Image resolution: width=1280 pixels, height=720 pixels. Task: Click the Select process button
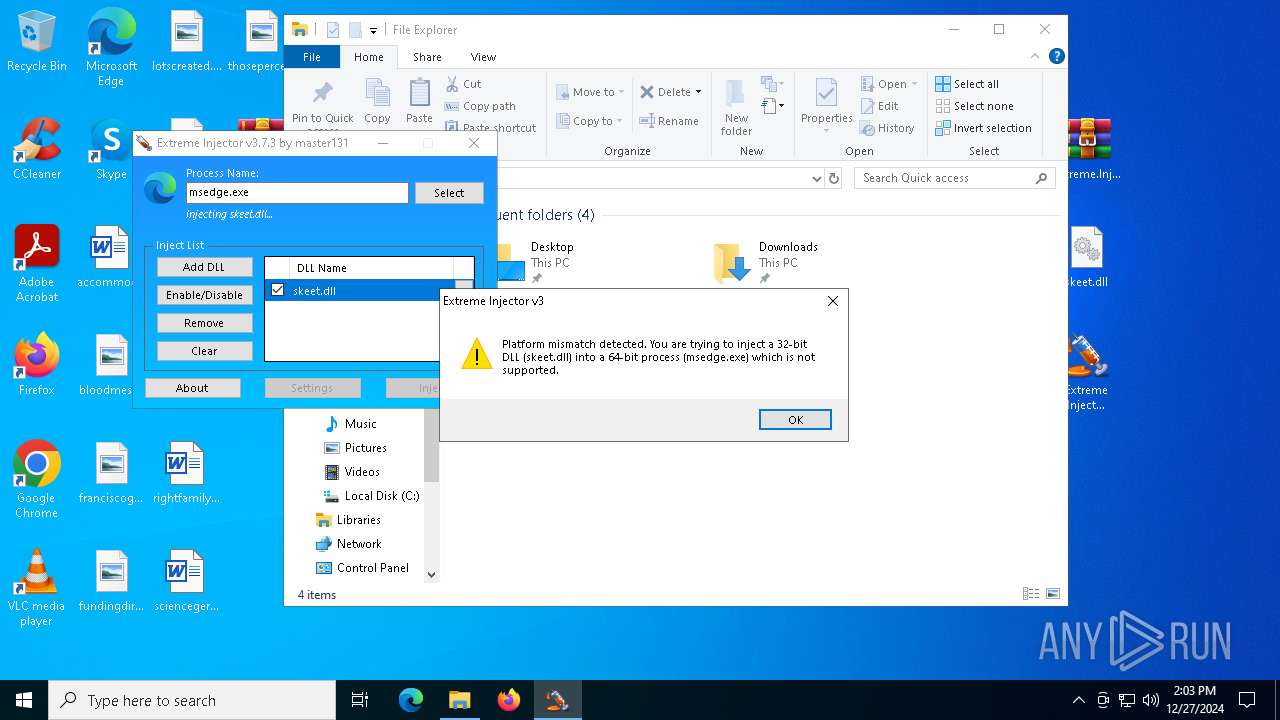pos(449,193)
